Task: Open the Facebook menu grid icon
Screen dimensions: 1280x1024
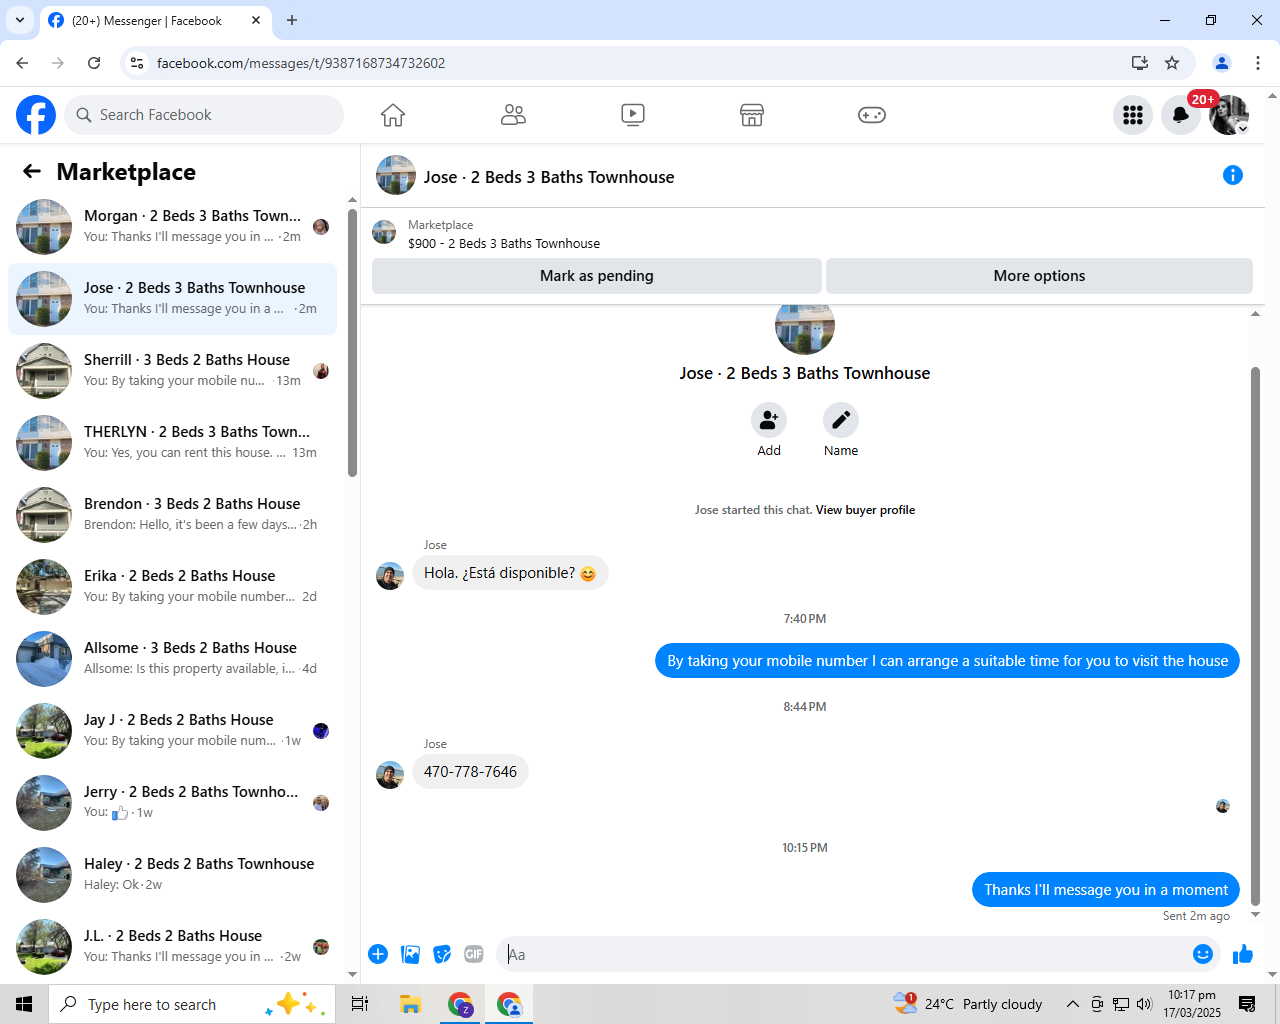Action: (x=1133, y=115)
